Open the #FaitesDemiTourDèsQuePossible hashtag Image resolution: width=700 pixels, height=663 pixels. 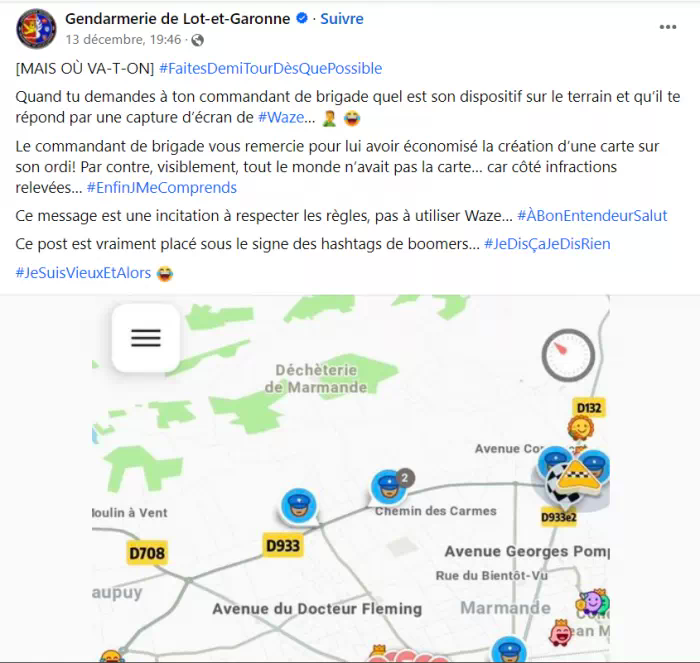pos(271,68)
